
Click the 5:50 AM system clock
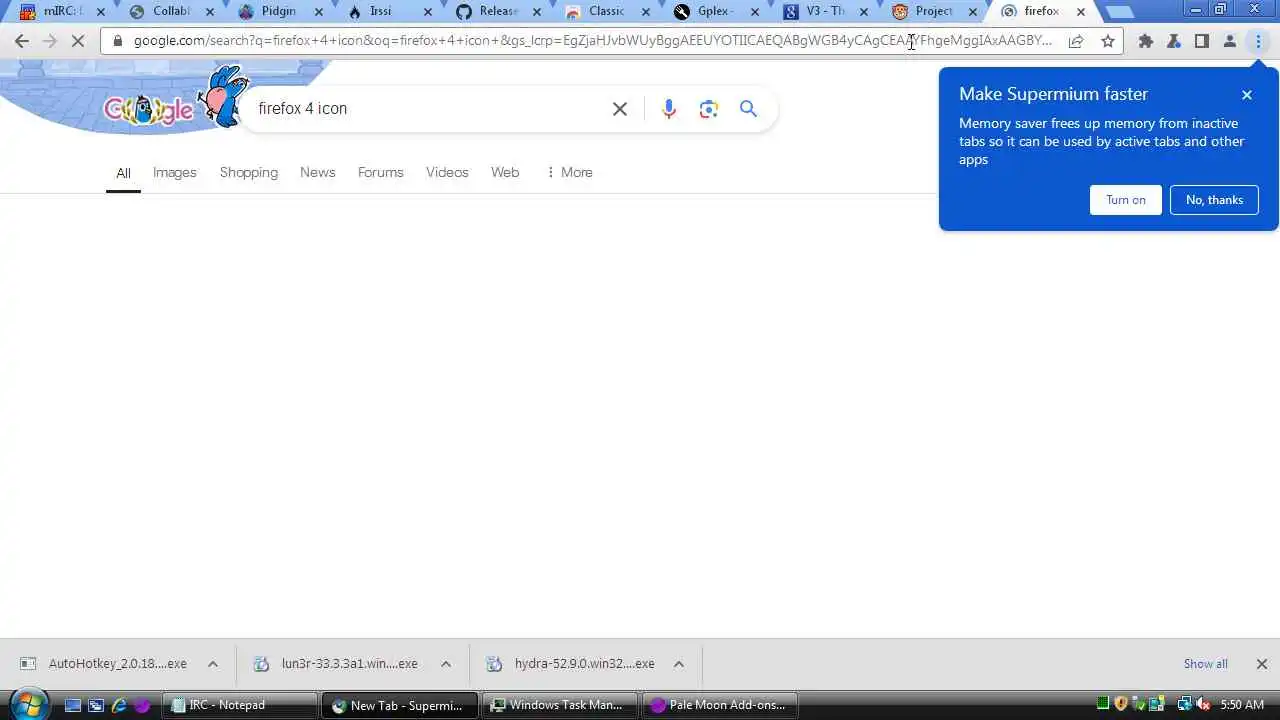[1243, 705]
